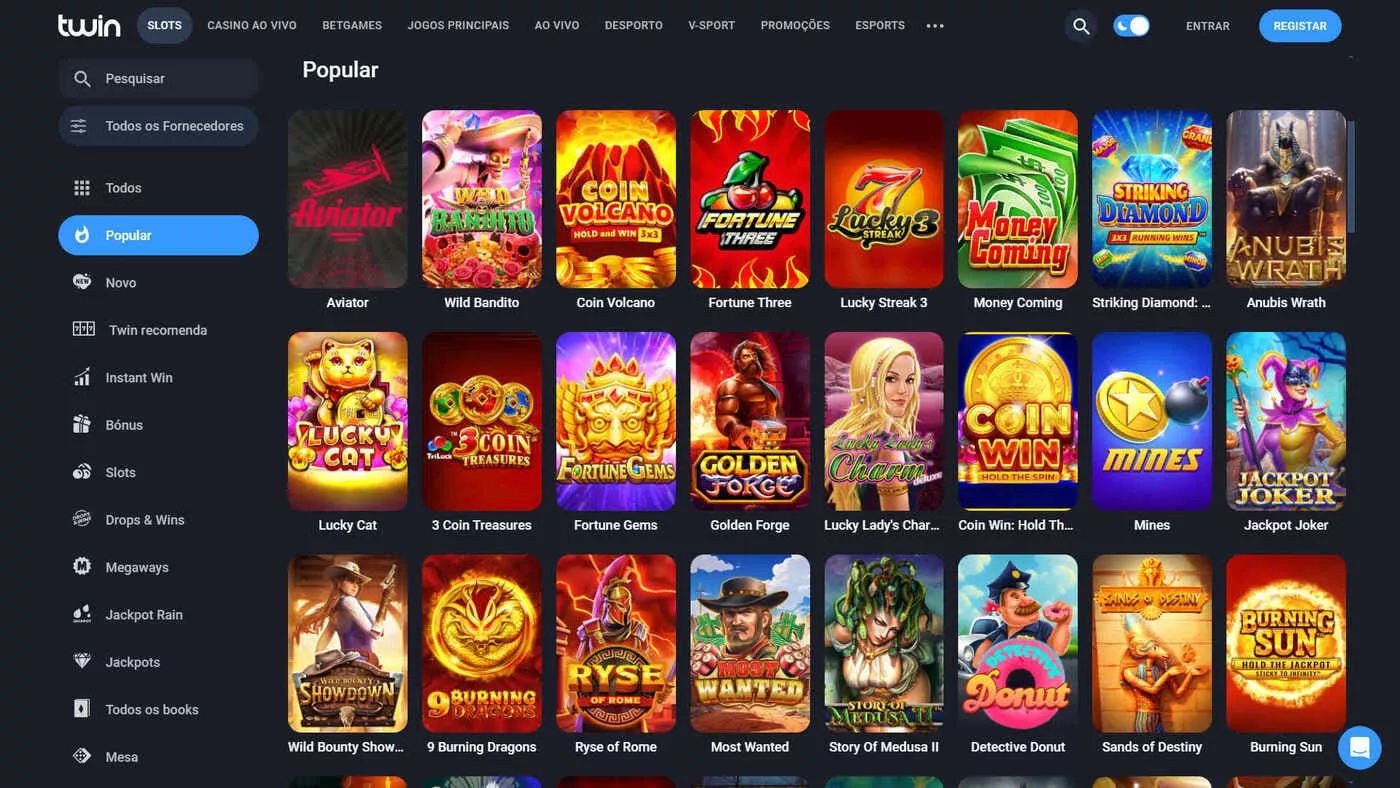The image size is (1400, 788).
Task: Expand the three-dot more menu
Action: pyautogui.click(x=935, y=26)
